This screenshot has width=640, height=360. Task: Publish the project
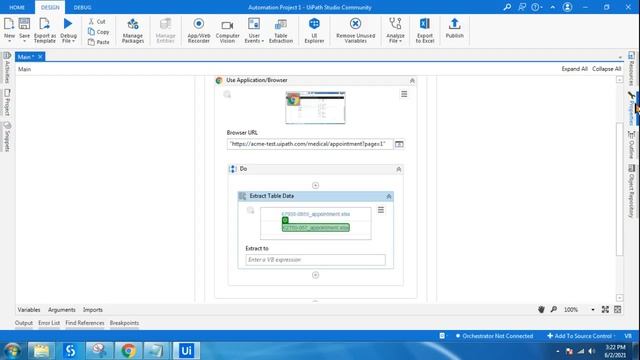pyautogui.click(x=454, y=29)
